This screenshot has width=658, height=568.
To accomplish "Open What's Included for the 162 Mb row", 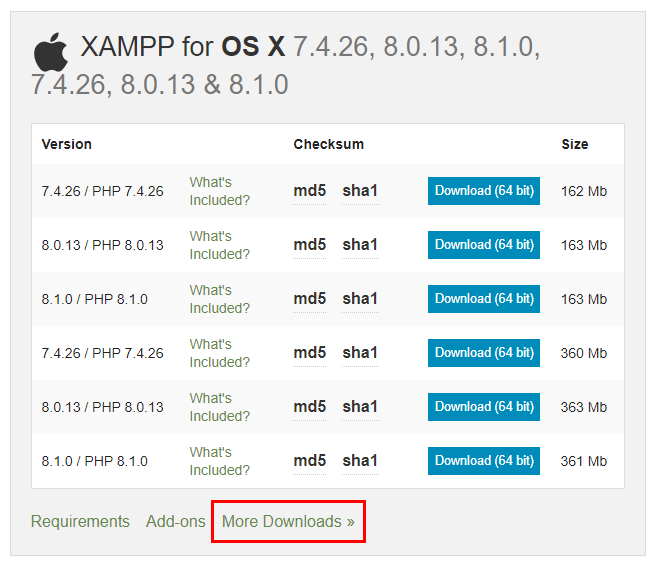I will 219,191.
